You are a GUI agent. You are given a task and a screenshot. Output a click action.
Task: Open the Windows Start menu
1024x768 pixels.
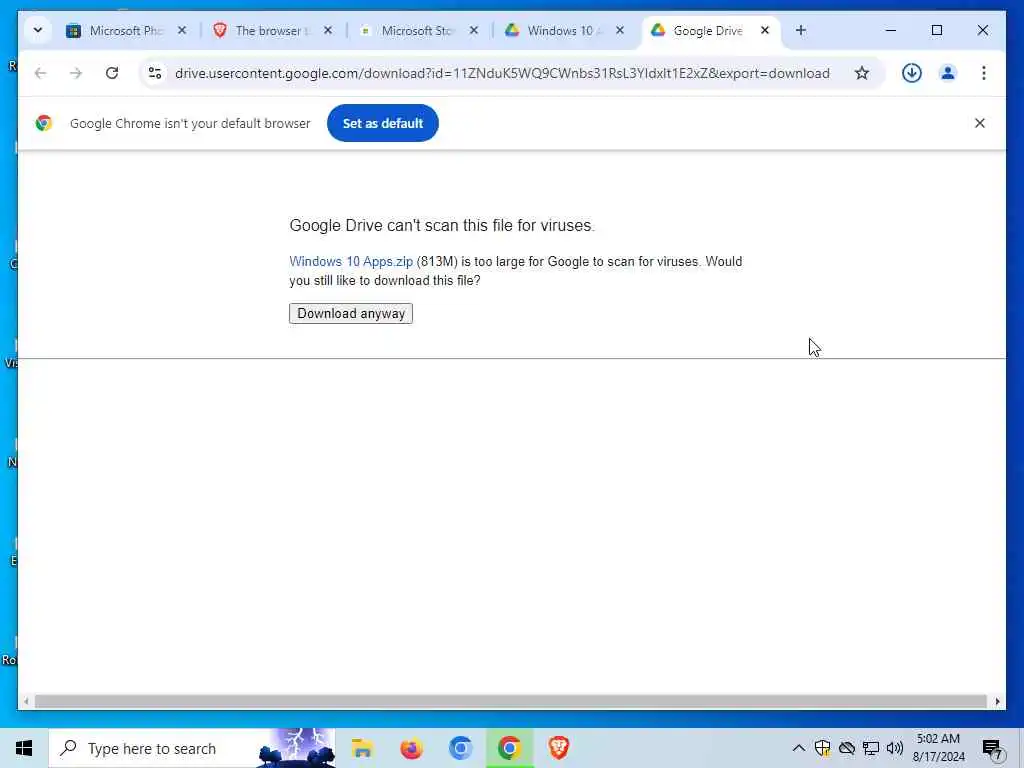24,748
